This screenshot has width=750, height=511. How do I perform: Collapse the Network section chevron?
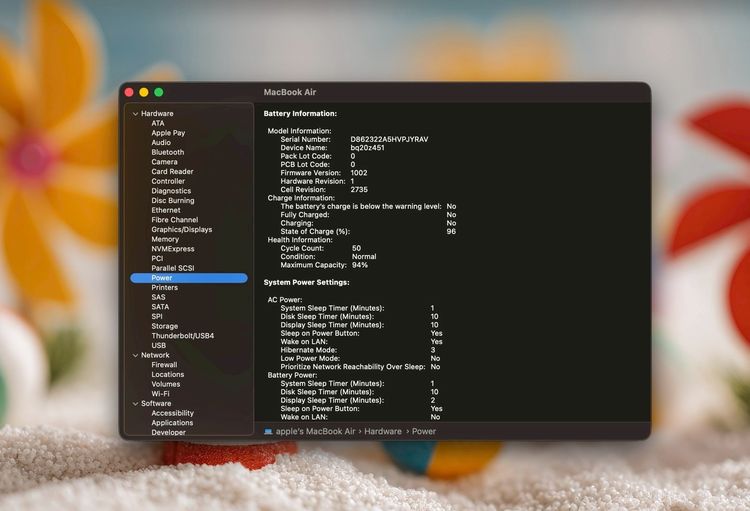click(x=135, y=355)
